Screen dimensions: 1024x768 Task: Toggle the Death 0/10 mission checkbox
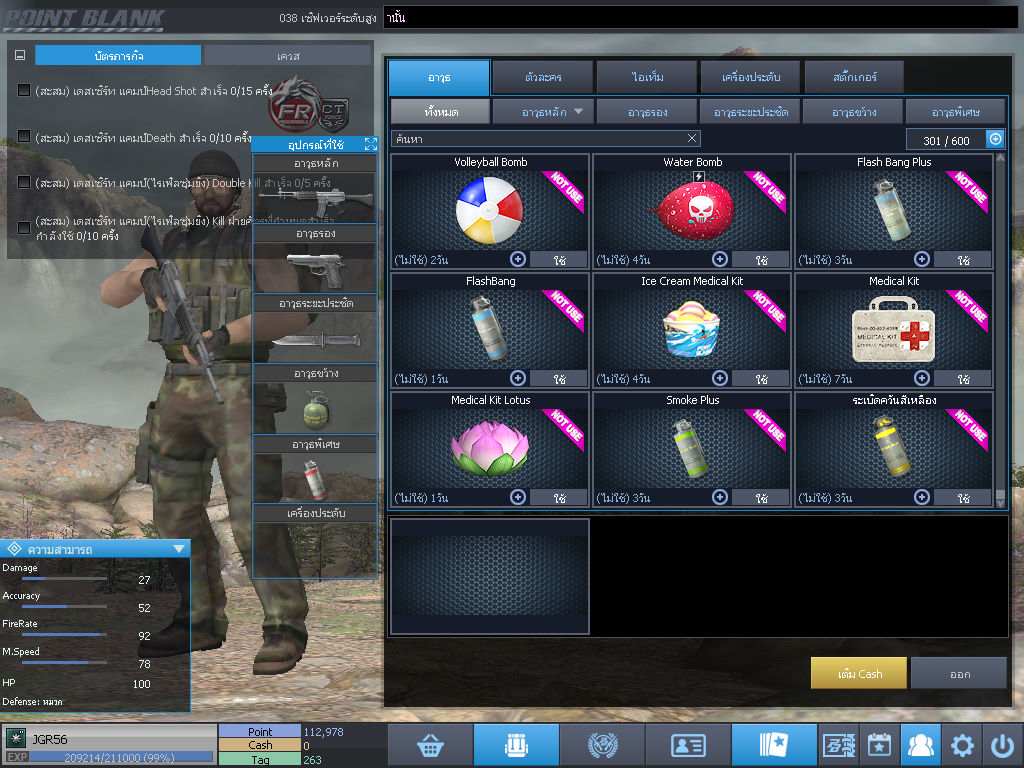24,136
